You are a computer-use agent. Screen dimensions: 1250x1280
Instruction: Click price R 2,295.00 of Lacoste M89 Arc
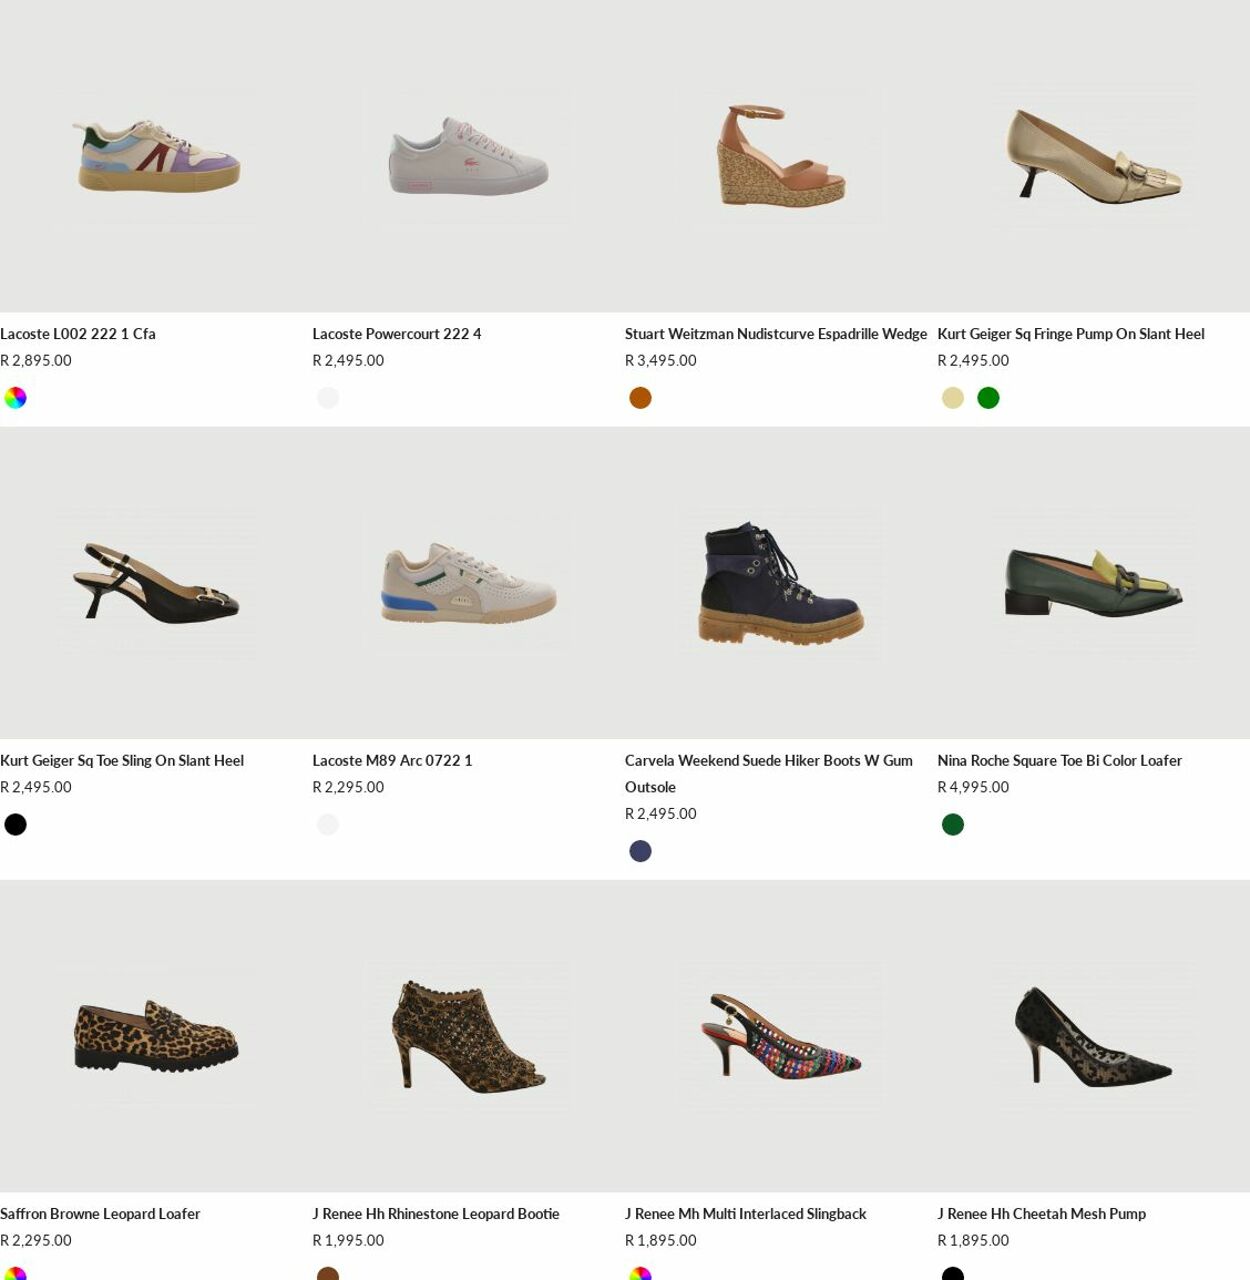click(x=348, y=788)
